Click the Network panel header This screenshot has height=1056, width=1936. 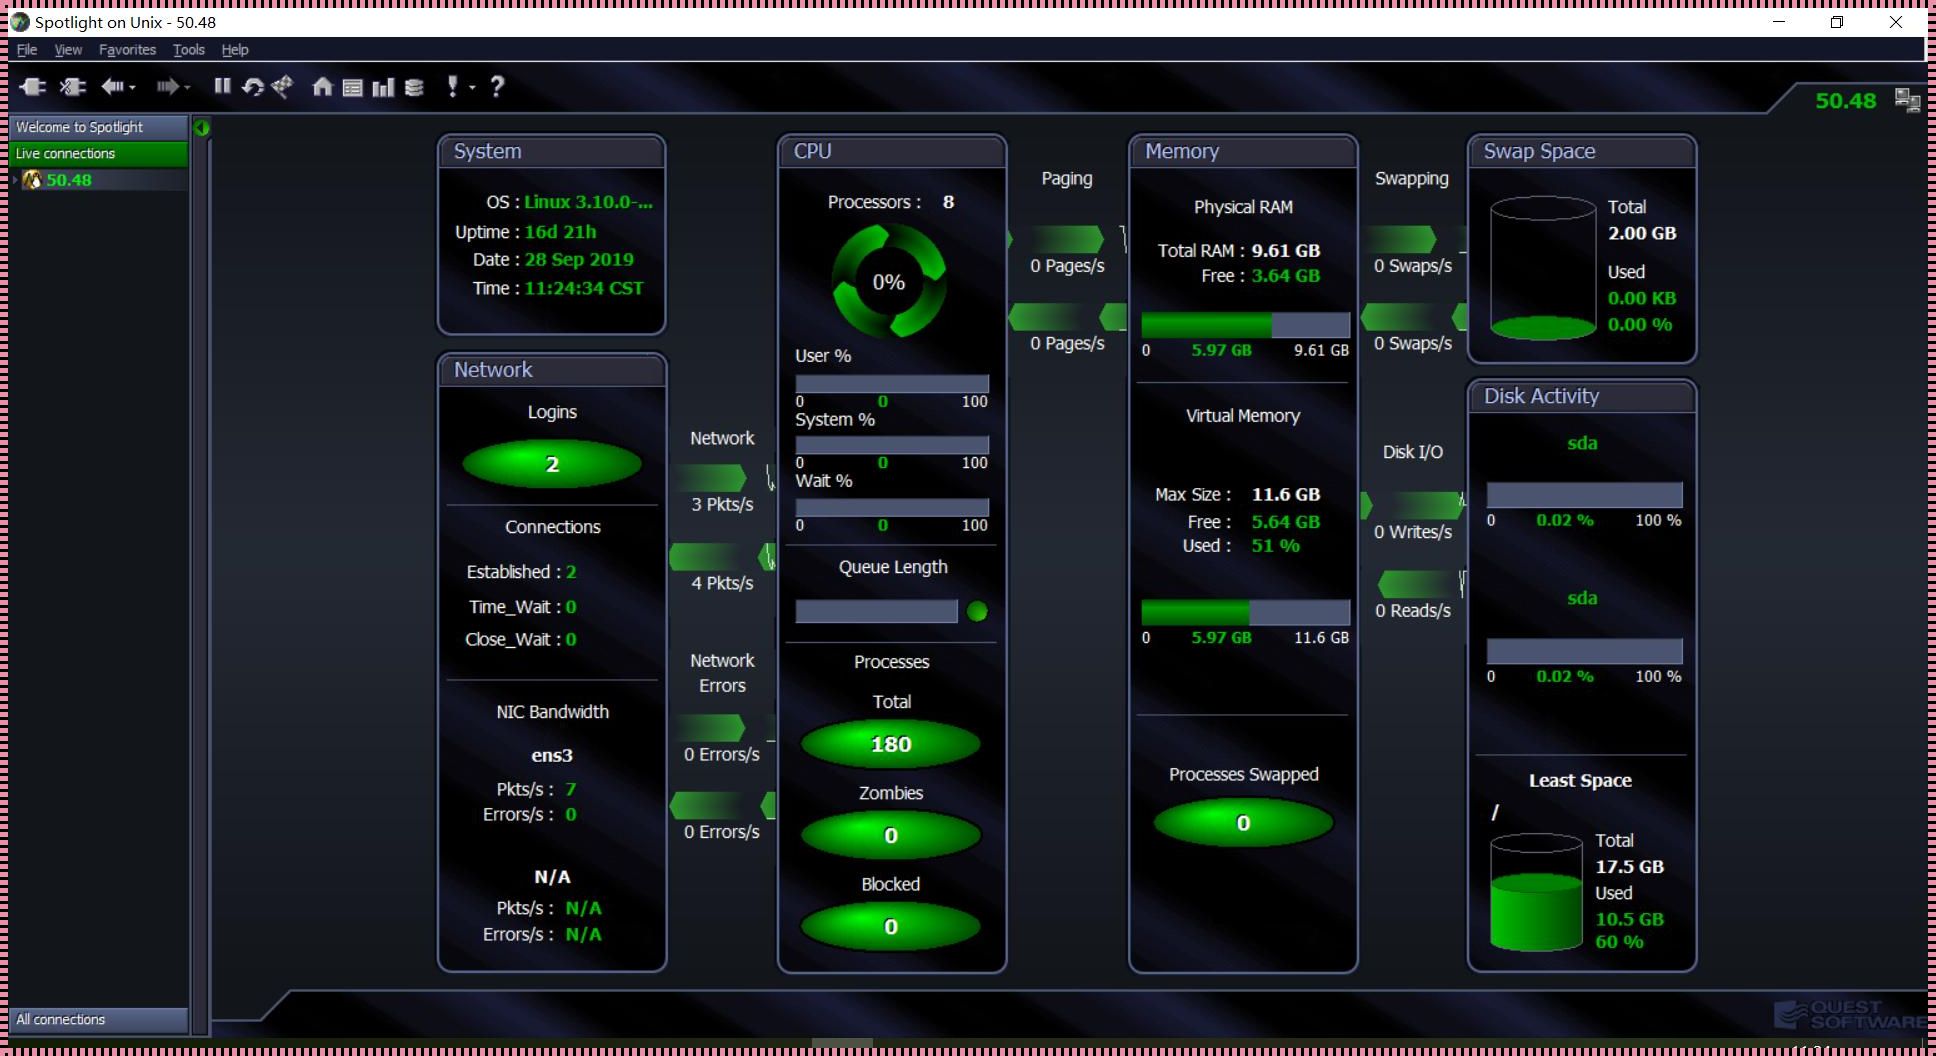tap(551, 370)
